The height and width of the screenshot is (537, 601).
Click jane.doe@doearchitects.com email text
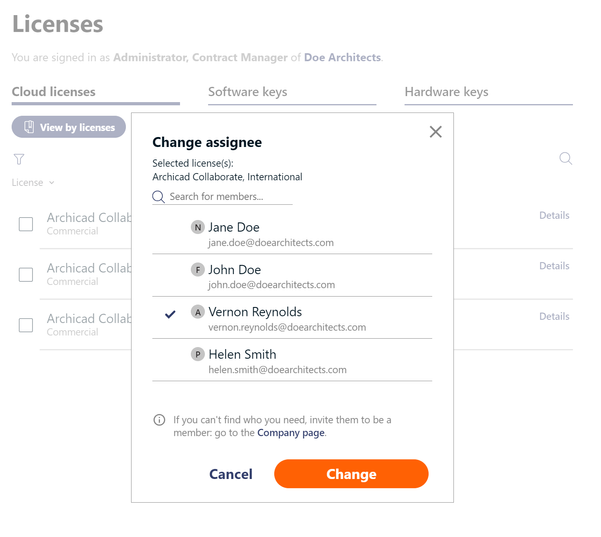[271, 243]
